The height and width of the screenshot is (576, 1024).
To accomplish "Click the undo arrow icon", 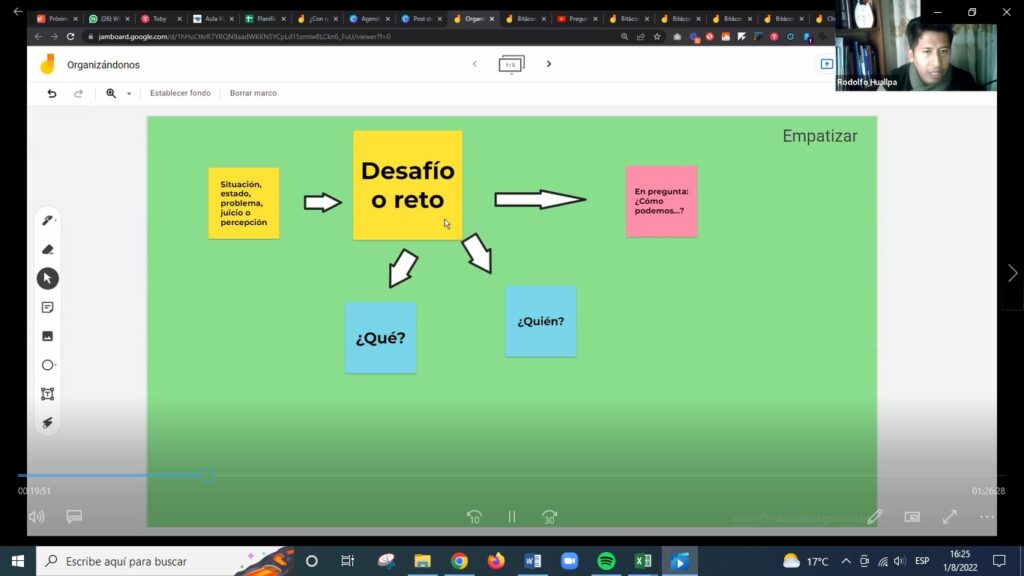I will tap(52, 93).
